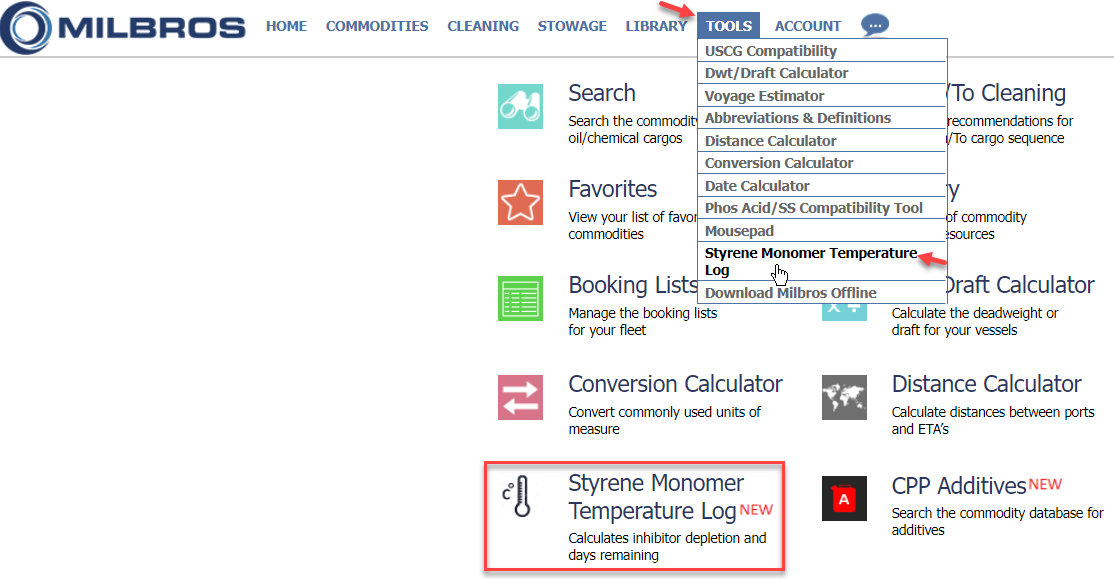Go to the HOME menu
The image size is (1114, 579).
tap(286, 26)
